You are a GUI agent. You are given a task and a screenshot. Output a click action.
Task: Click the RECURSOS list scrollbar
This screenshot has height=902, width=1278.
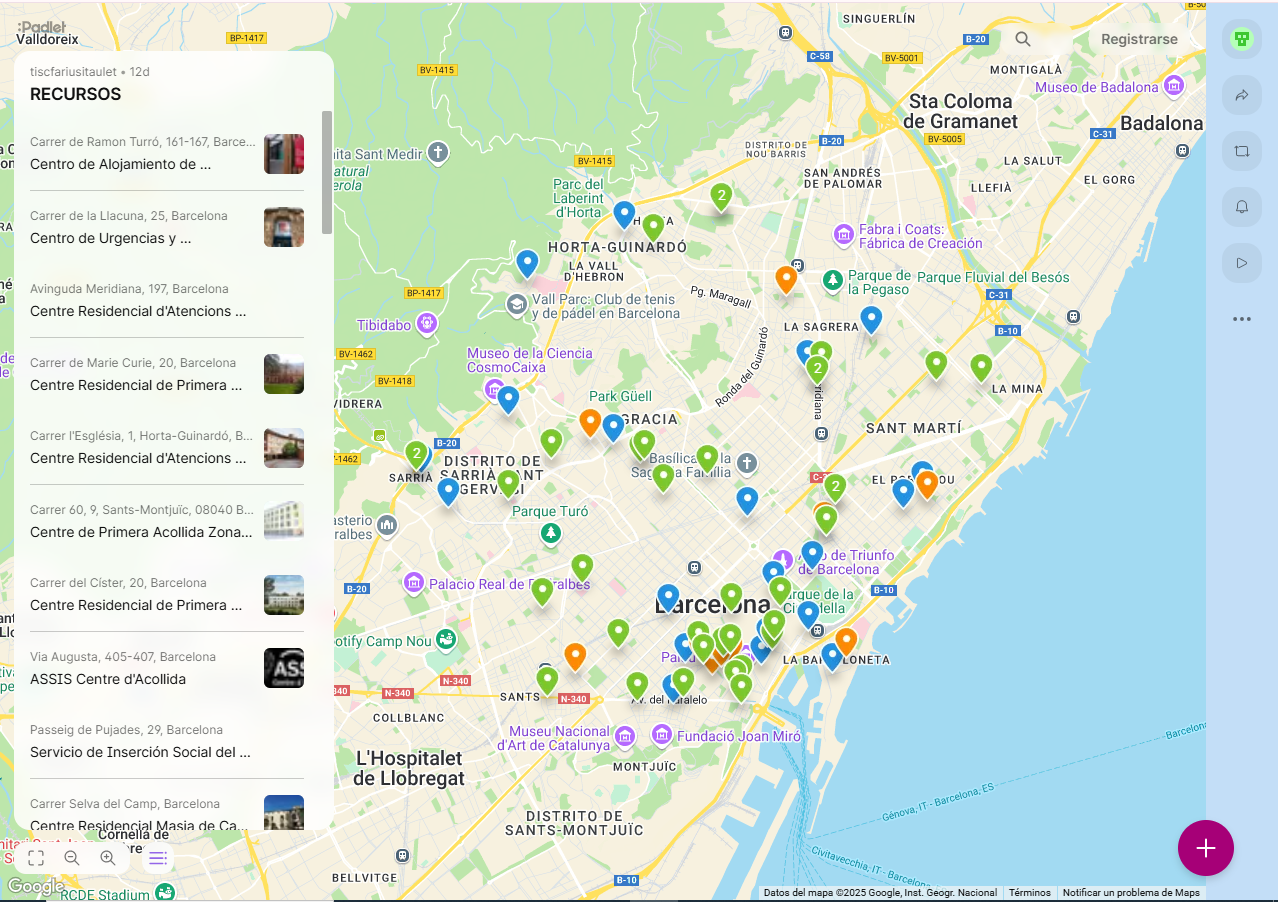pos(327,172)
